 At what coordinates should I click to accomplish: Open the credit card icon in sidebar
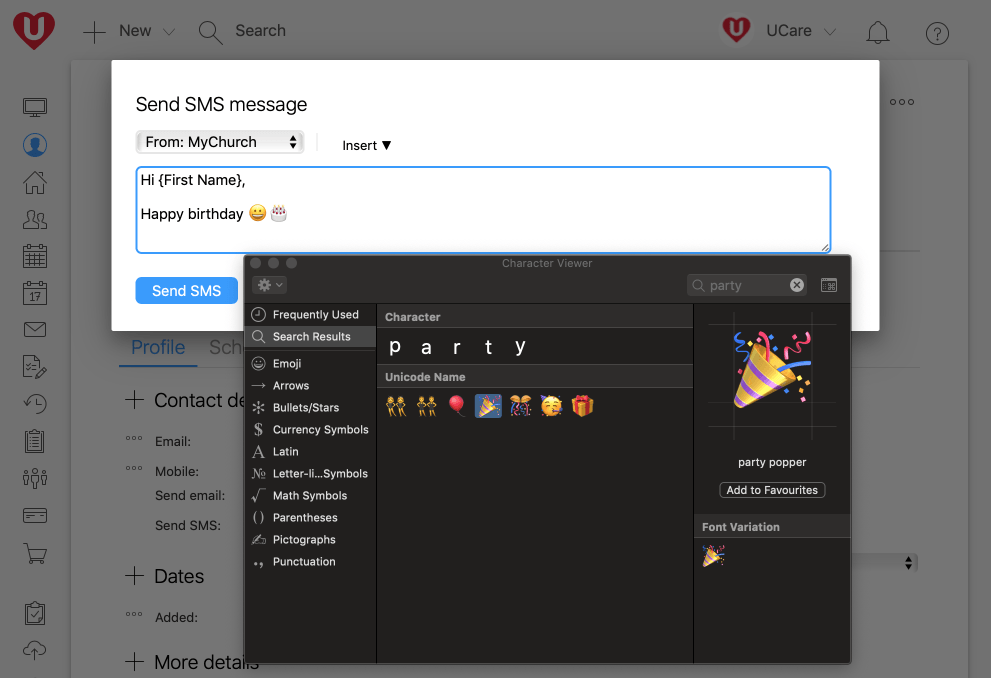(x=35, y=516)
